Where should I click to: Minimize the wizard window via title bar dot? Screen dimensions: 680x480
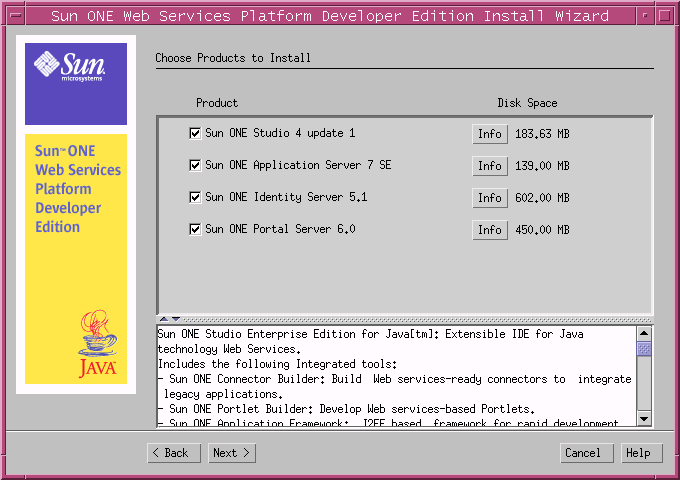(x=645, y=16)
